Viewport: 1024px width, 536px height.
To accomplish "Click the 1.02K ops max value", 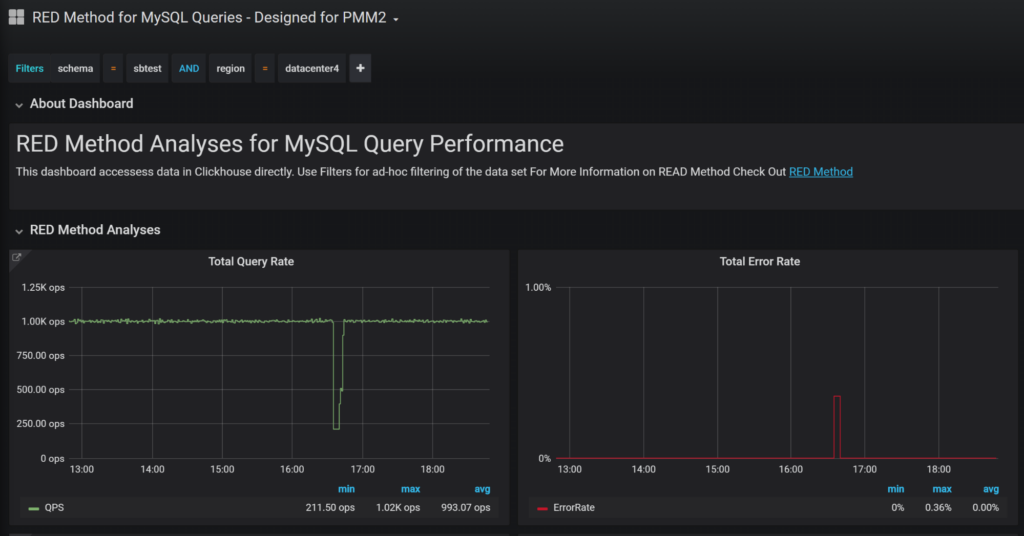I will (398, 507).
